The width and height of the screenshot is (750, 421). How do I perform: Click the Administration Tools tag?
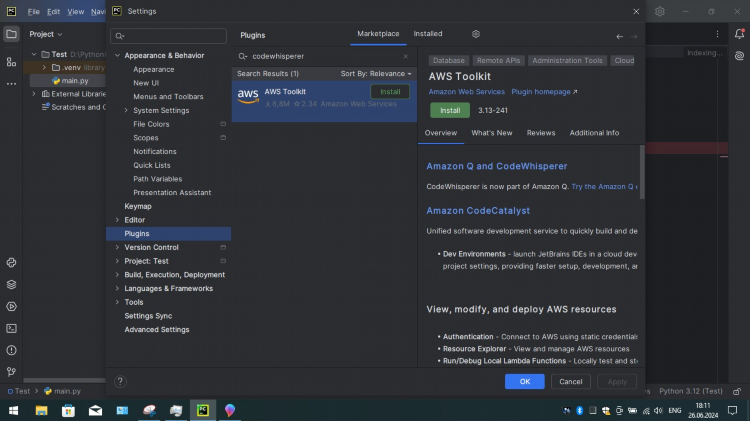[567, 61]
